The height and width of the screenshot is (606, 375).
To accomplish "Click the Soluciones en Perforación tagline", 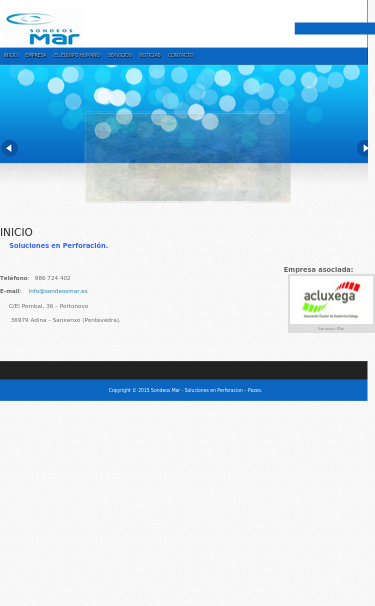I will tap(59, 245).
